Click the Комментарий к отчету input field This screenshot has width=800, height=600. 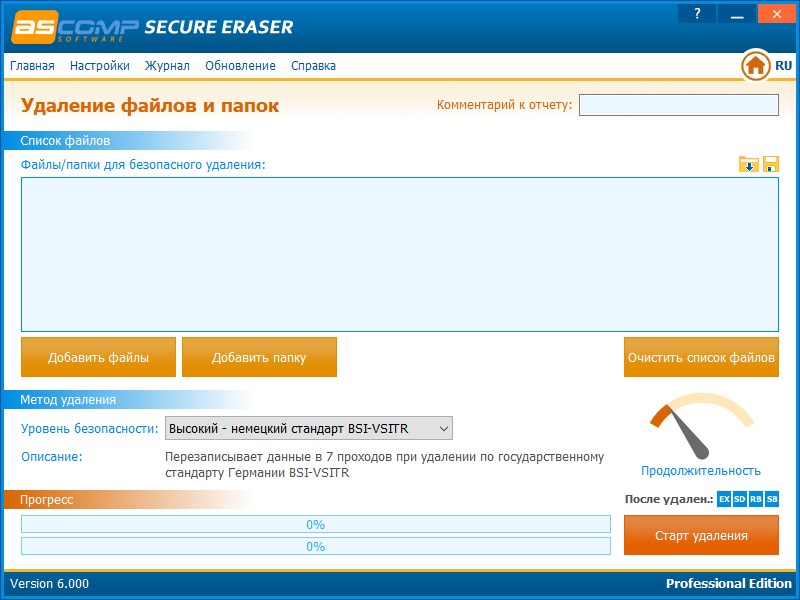pos(677,104)
